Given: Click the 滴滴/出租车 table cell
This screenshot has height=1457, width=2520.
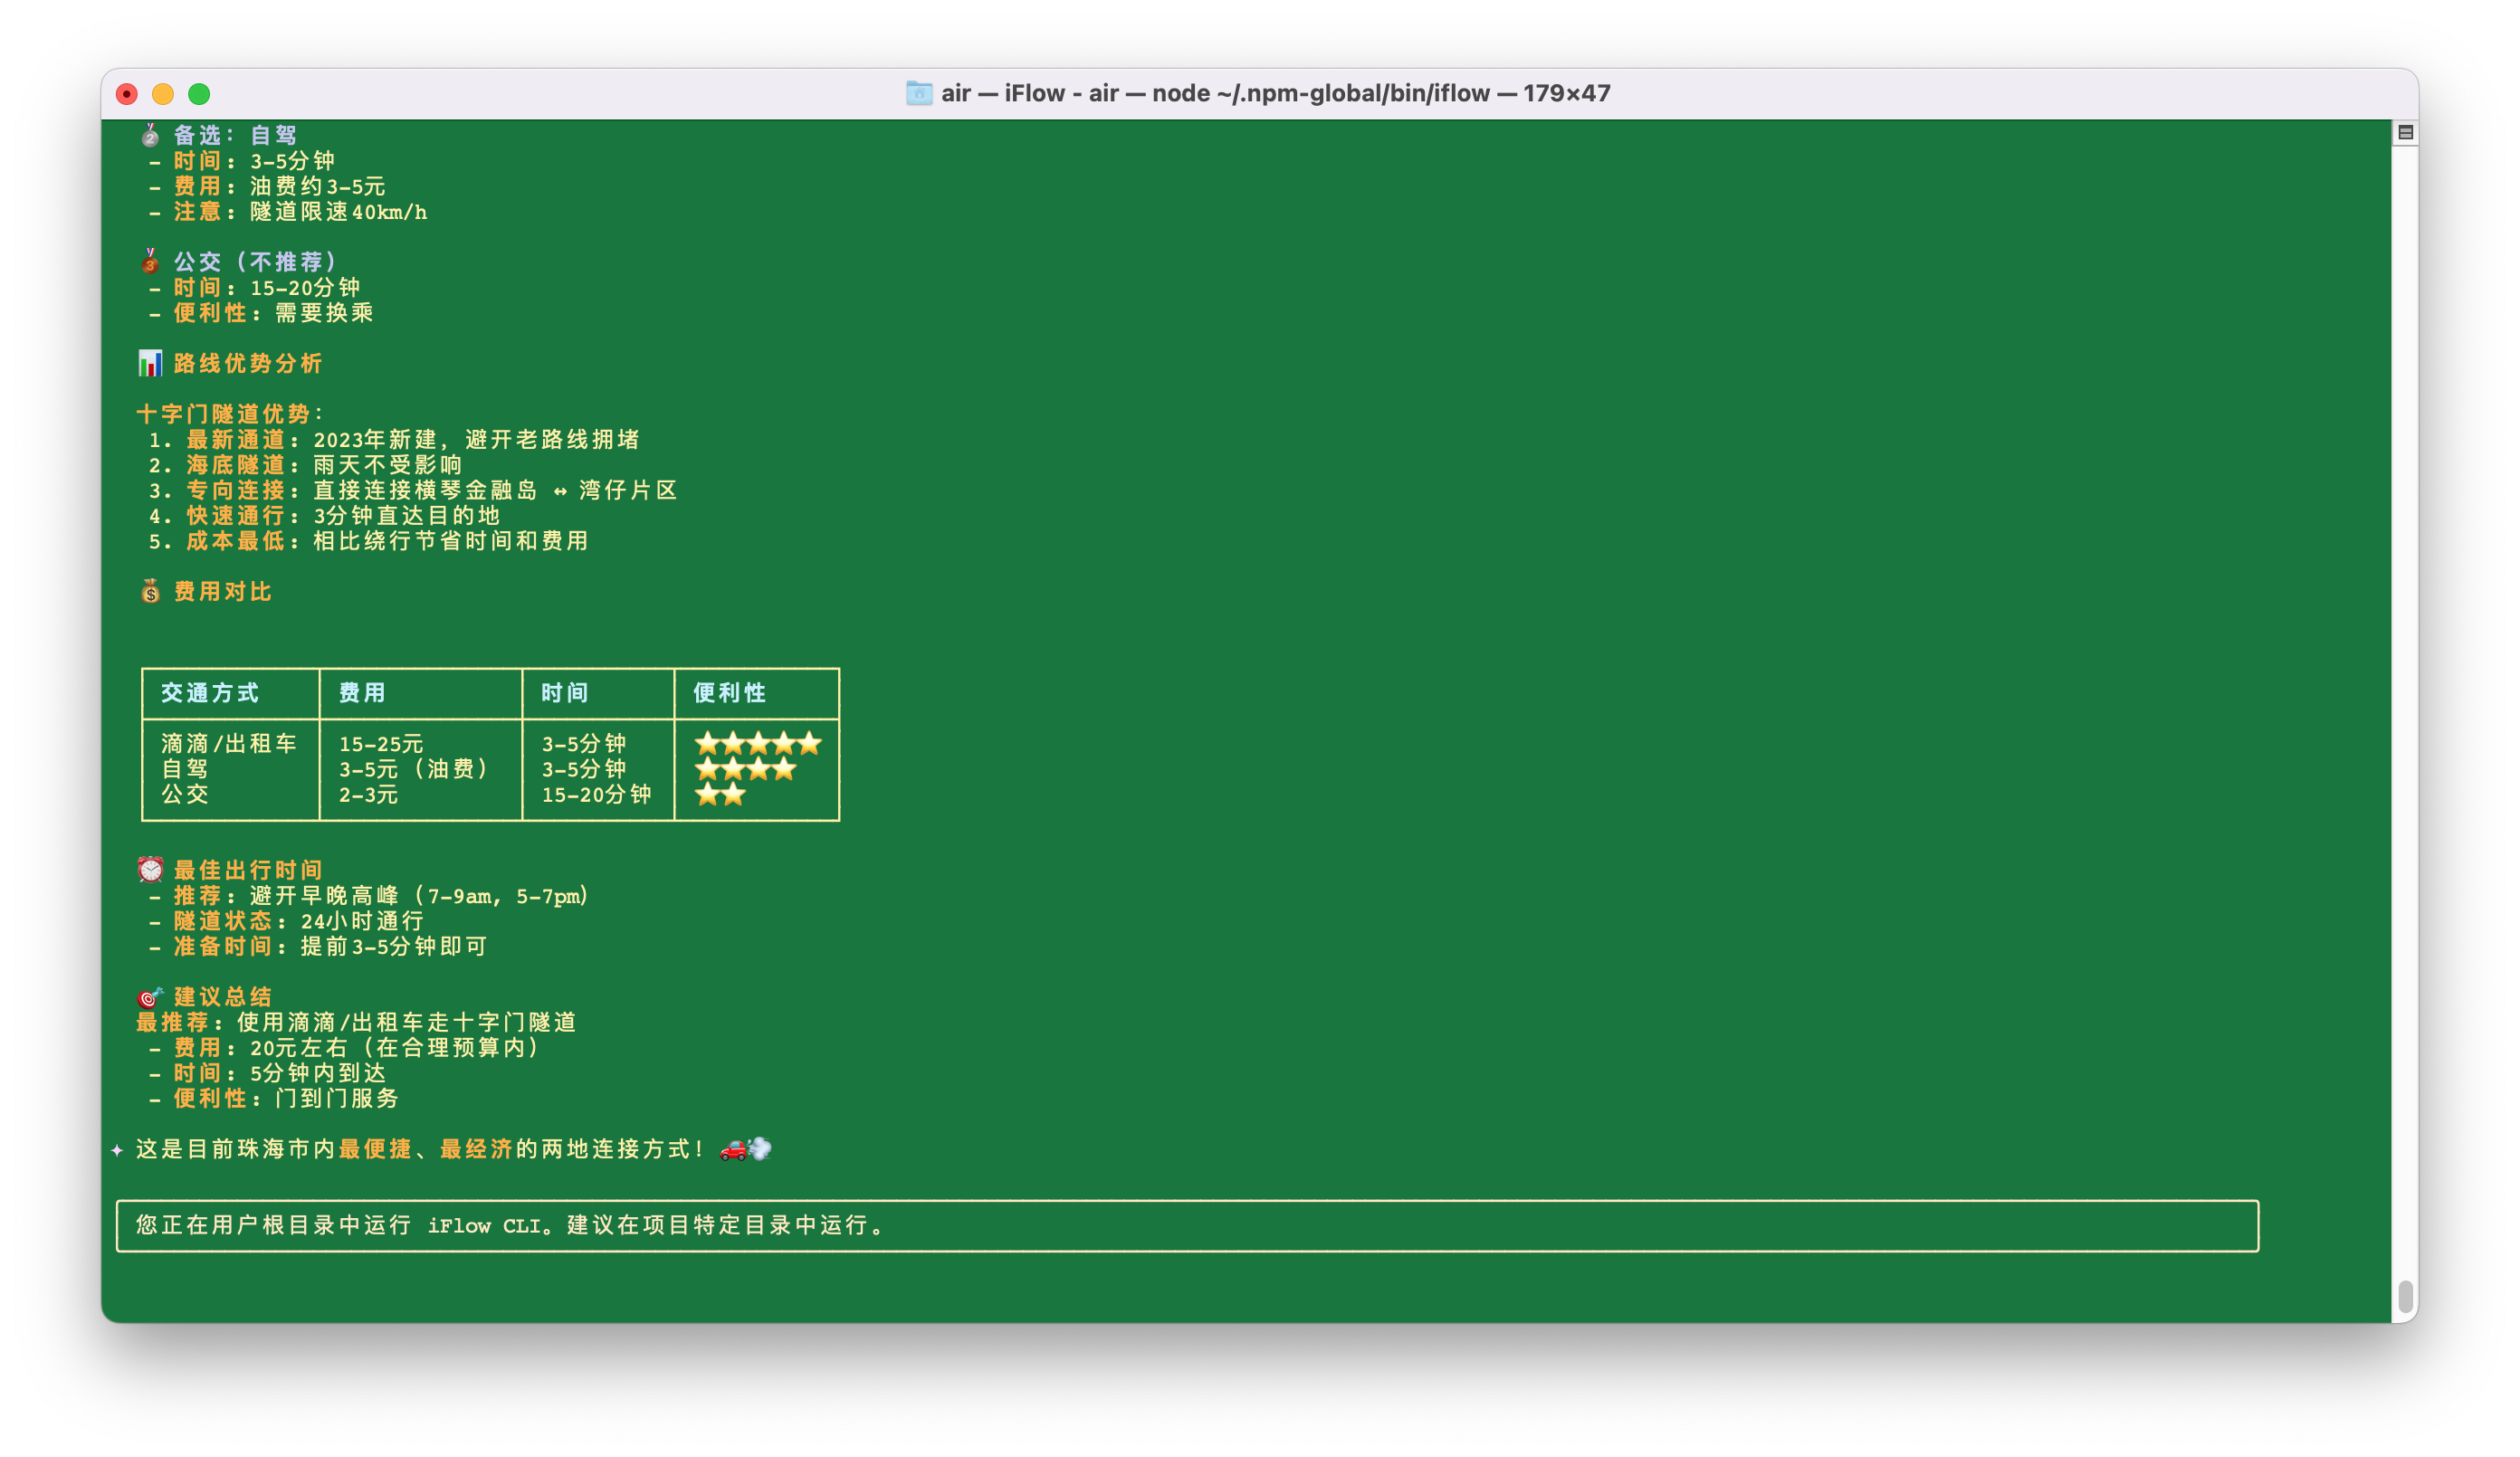Looking at the screenshot, I should (229, 743).
